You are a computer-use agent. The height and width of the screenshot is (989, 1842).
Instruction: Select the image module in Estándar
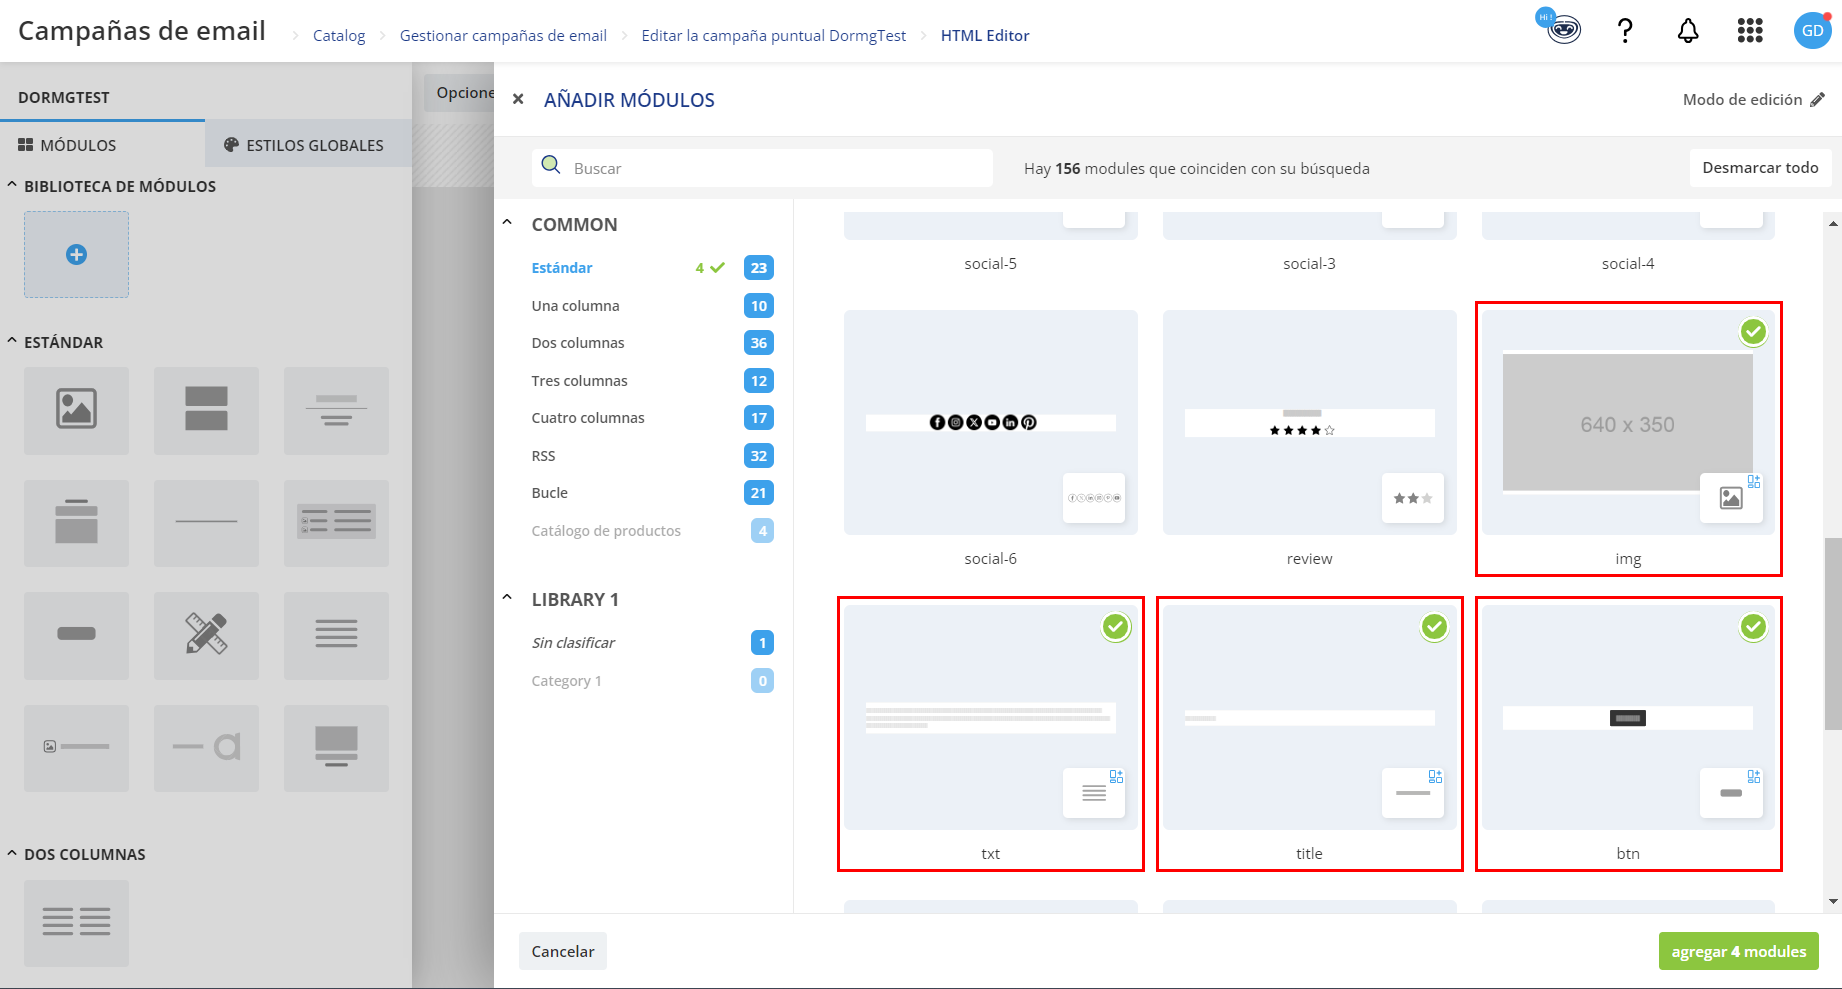point(76,410)
